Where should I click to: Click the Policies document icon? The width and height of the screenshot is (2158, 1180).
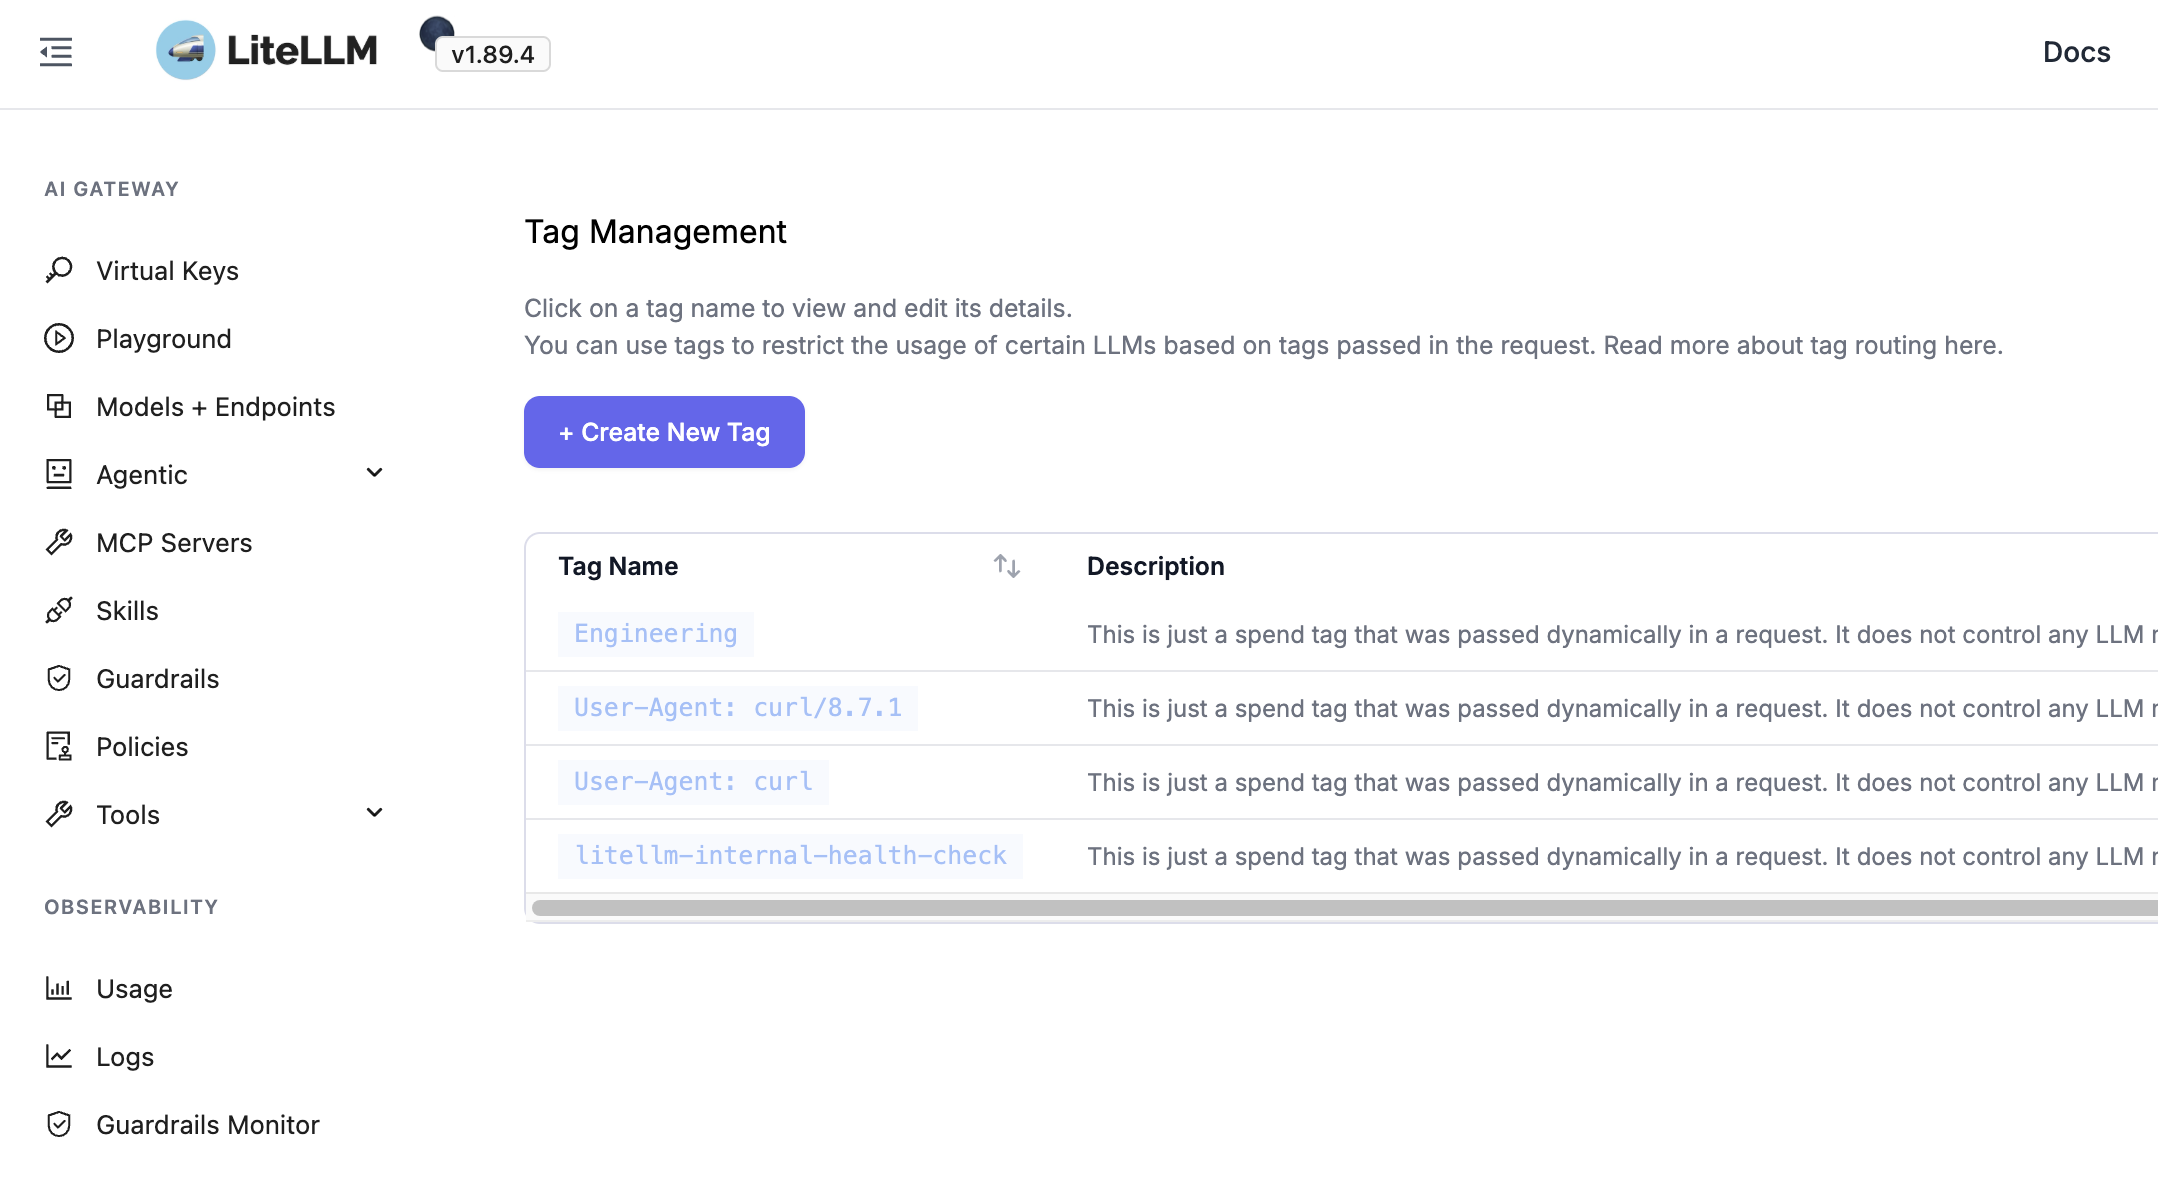pyautogui.click(x=59, y=746)
